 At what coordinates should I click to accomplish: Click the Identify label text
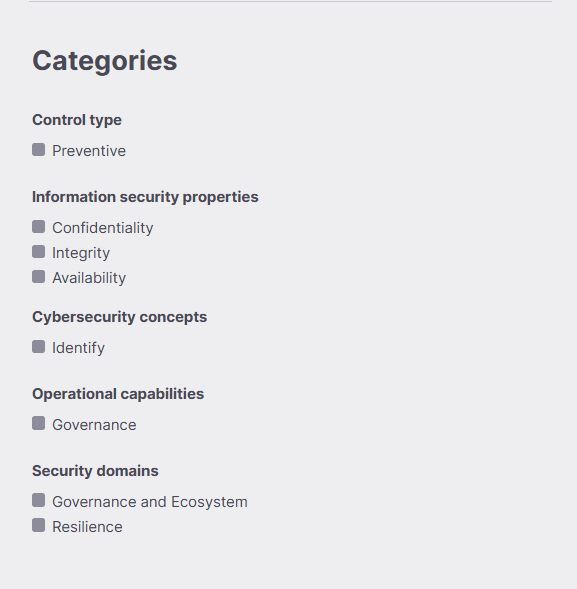(x=79, y=348)
